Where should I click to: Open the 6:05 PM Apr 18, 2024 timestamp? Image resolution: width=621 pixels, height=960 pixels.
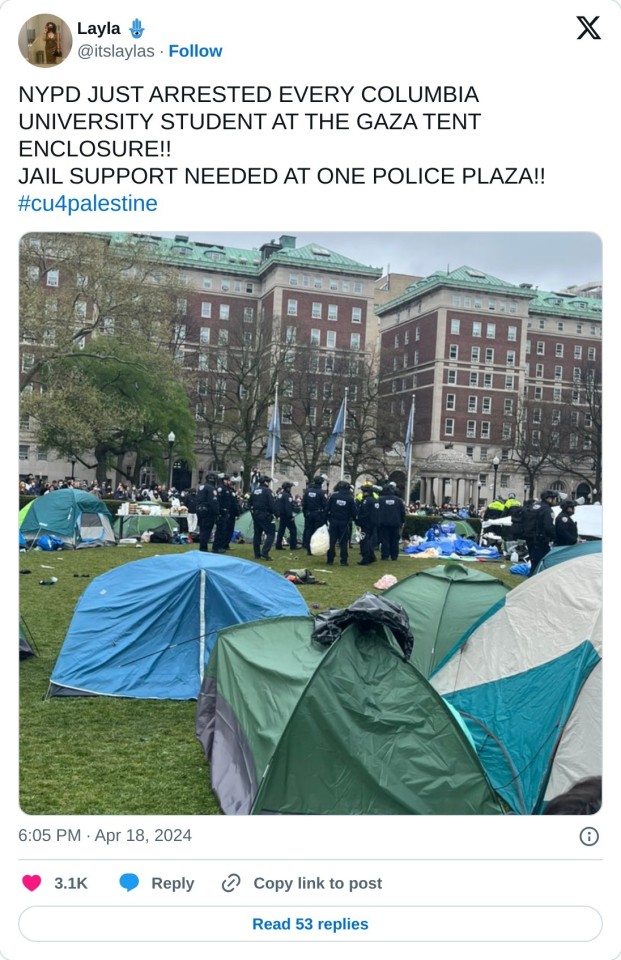[105, 836]
